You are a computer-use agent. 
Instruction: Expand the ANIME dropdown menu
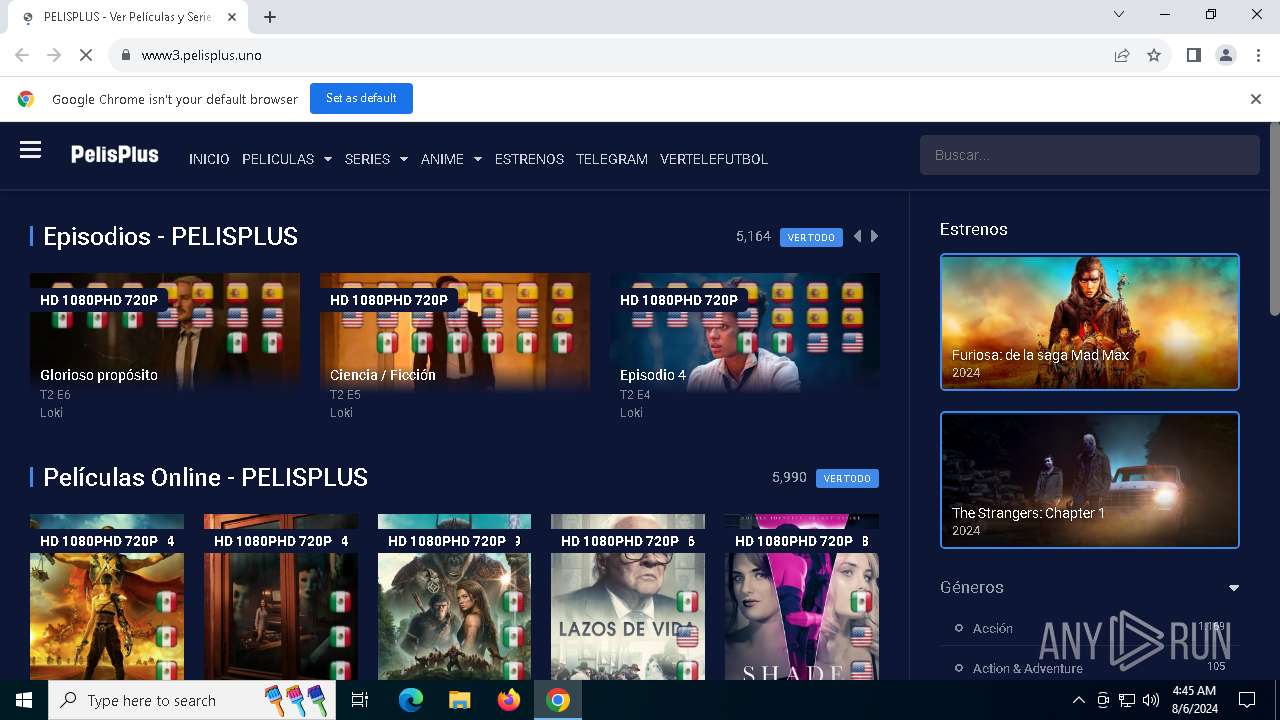451,159
